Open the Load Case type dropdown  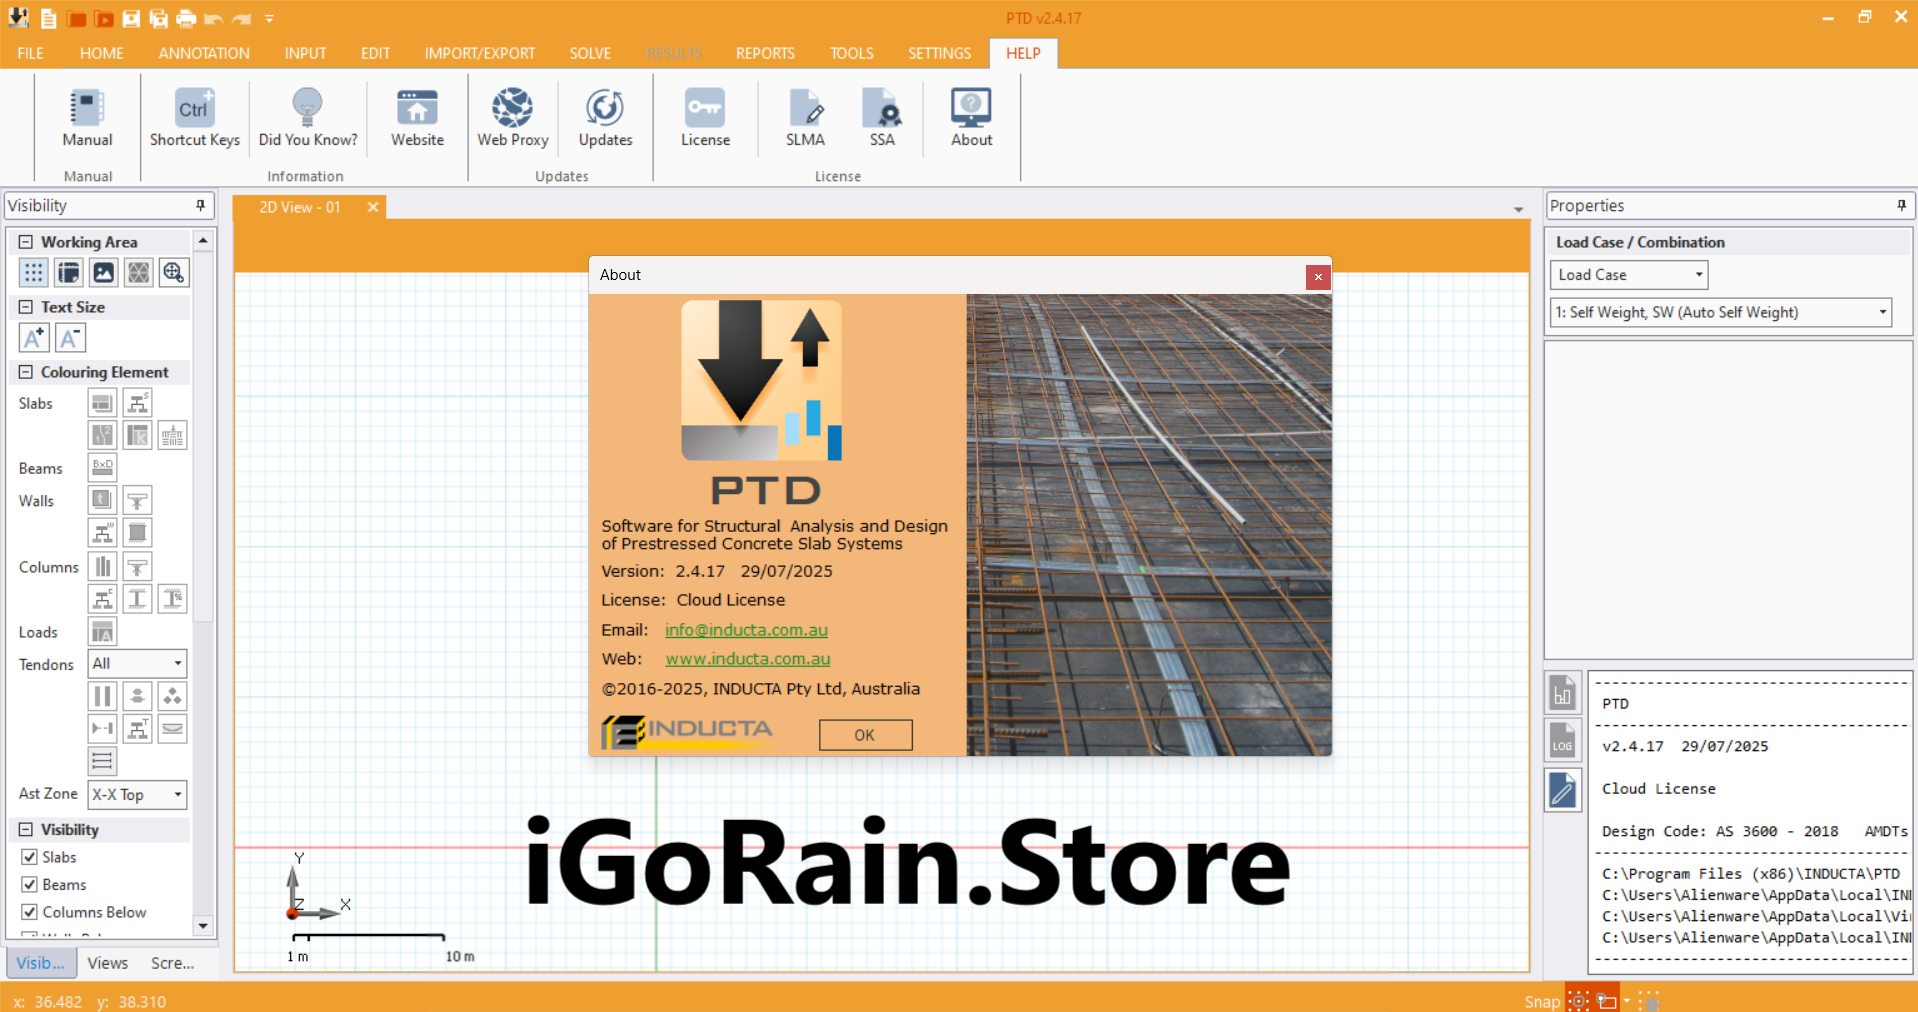tap(1628, 275)
